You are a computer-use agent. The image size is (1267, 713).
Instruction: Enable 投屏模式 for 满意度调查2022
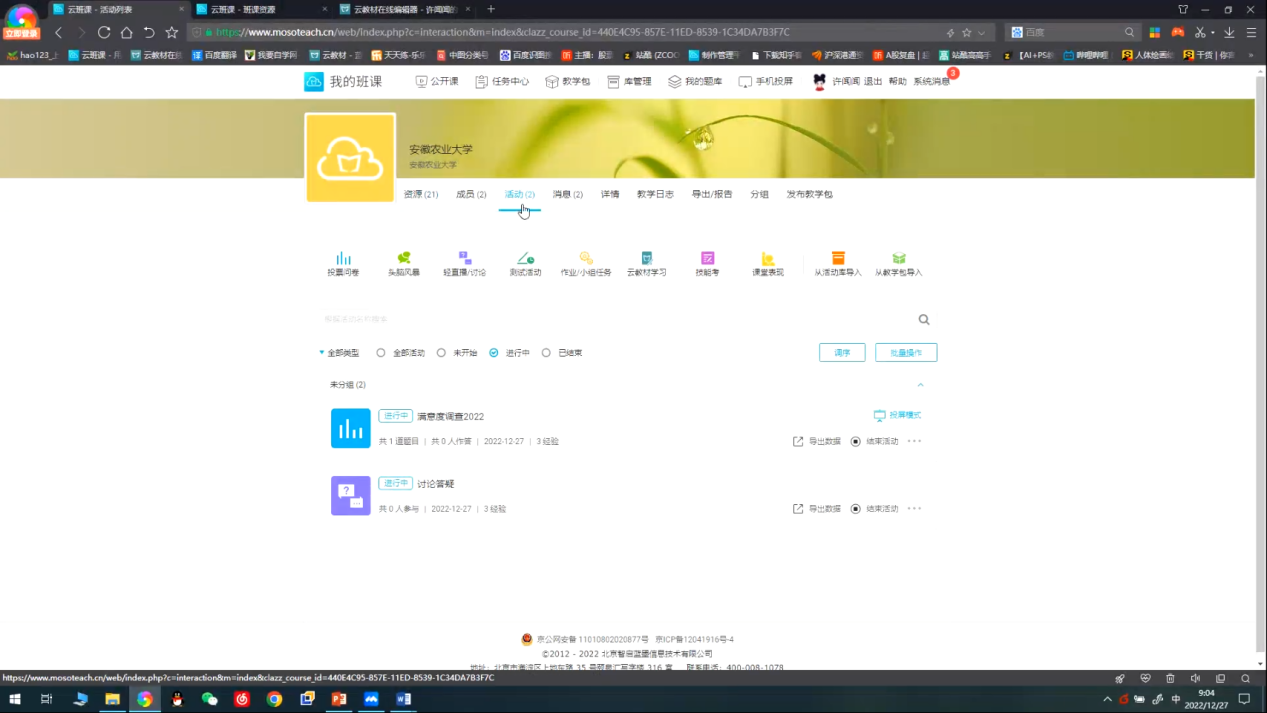[897, 415]
